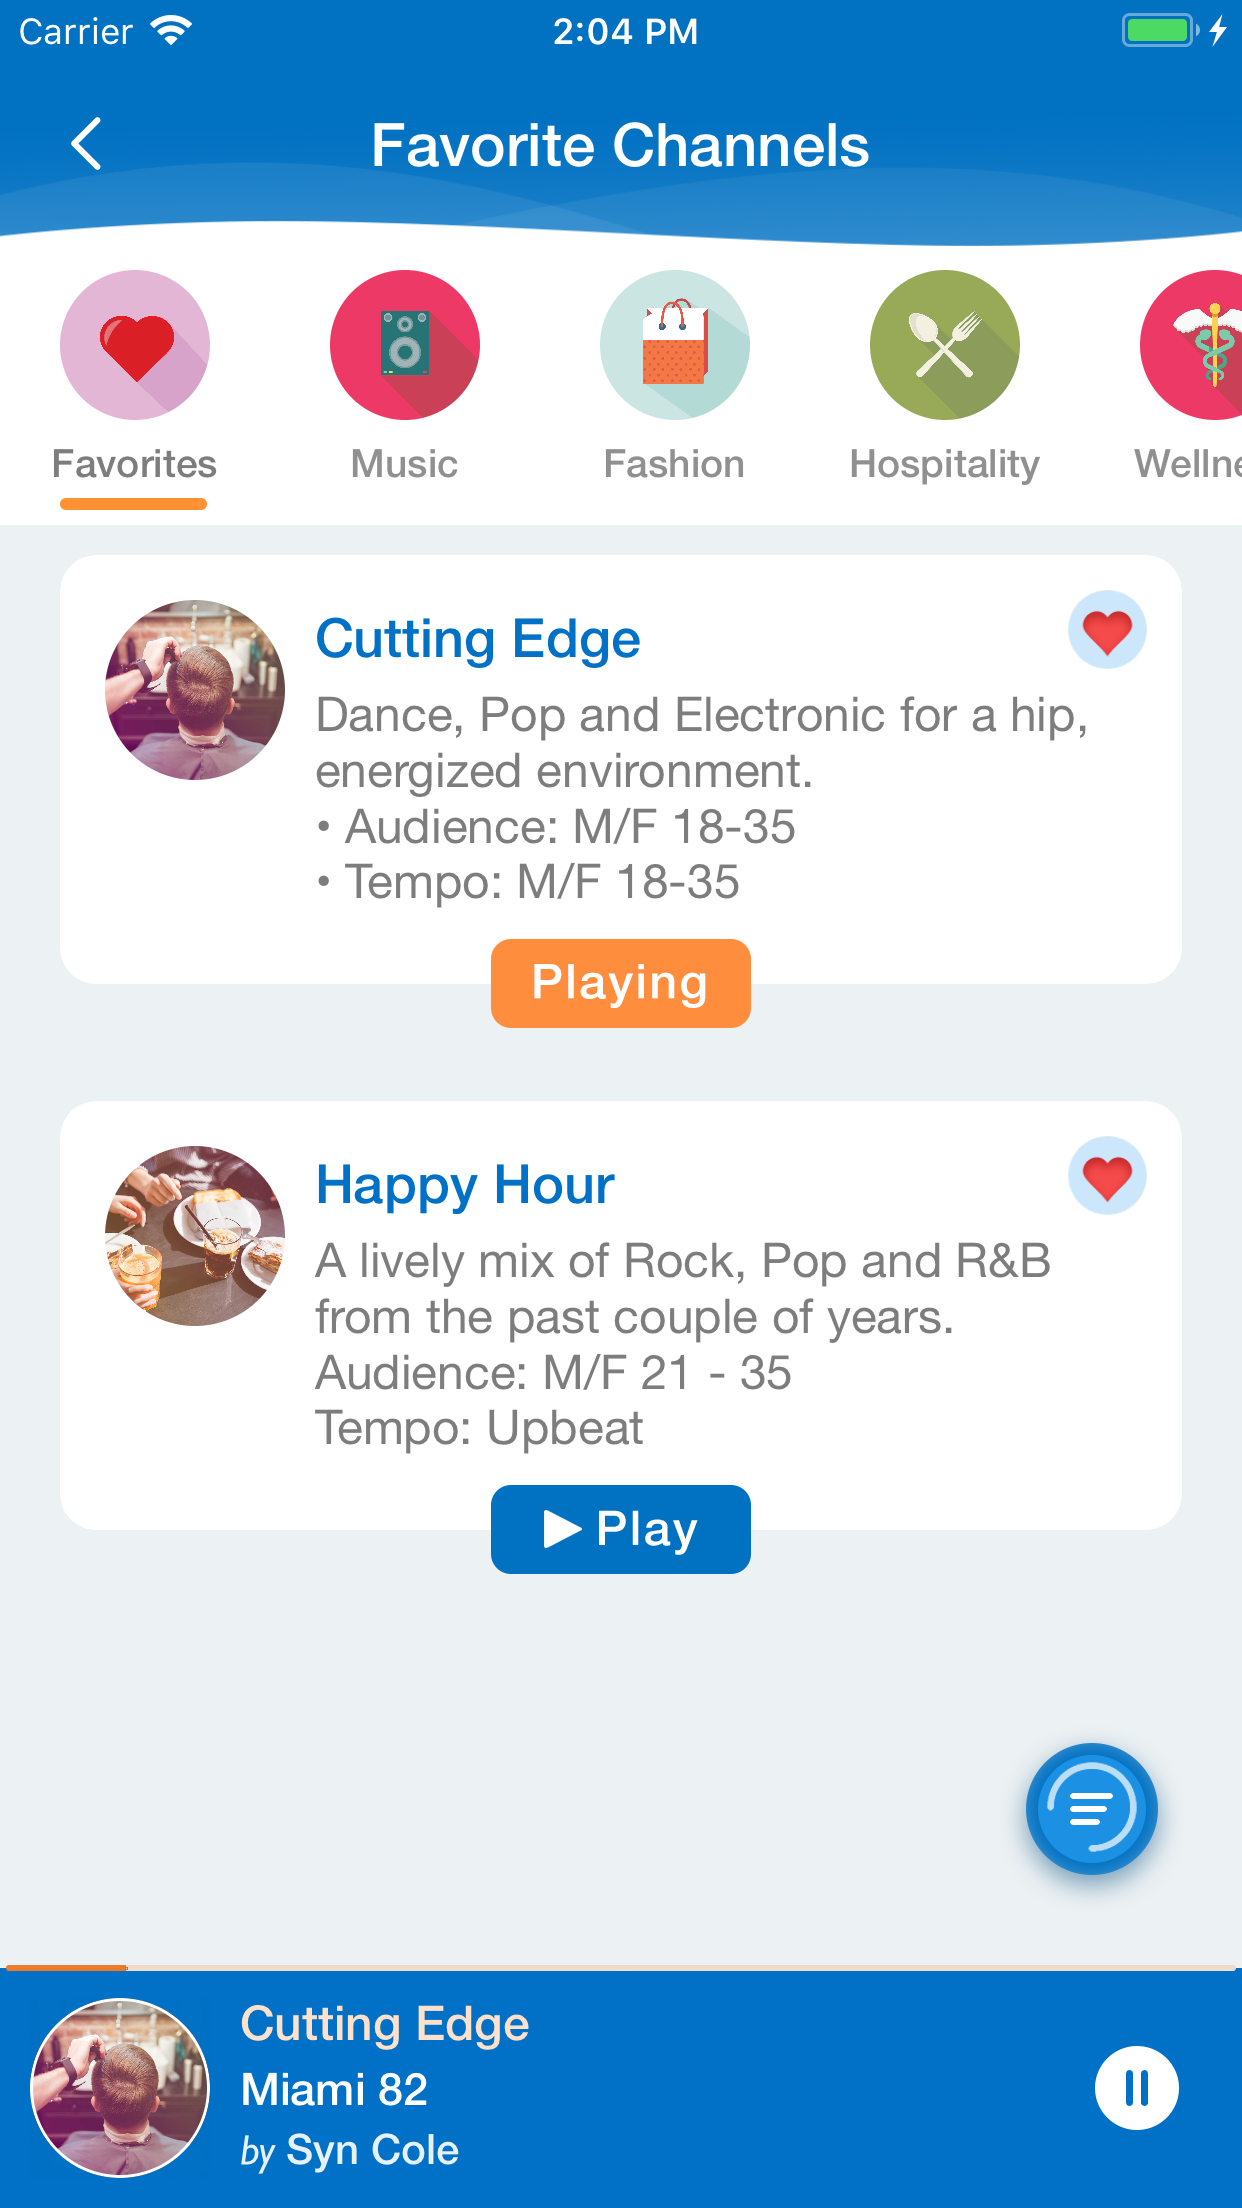Switch to the Hospitality tab label

coord(945,464)
